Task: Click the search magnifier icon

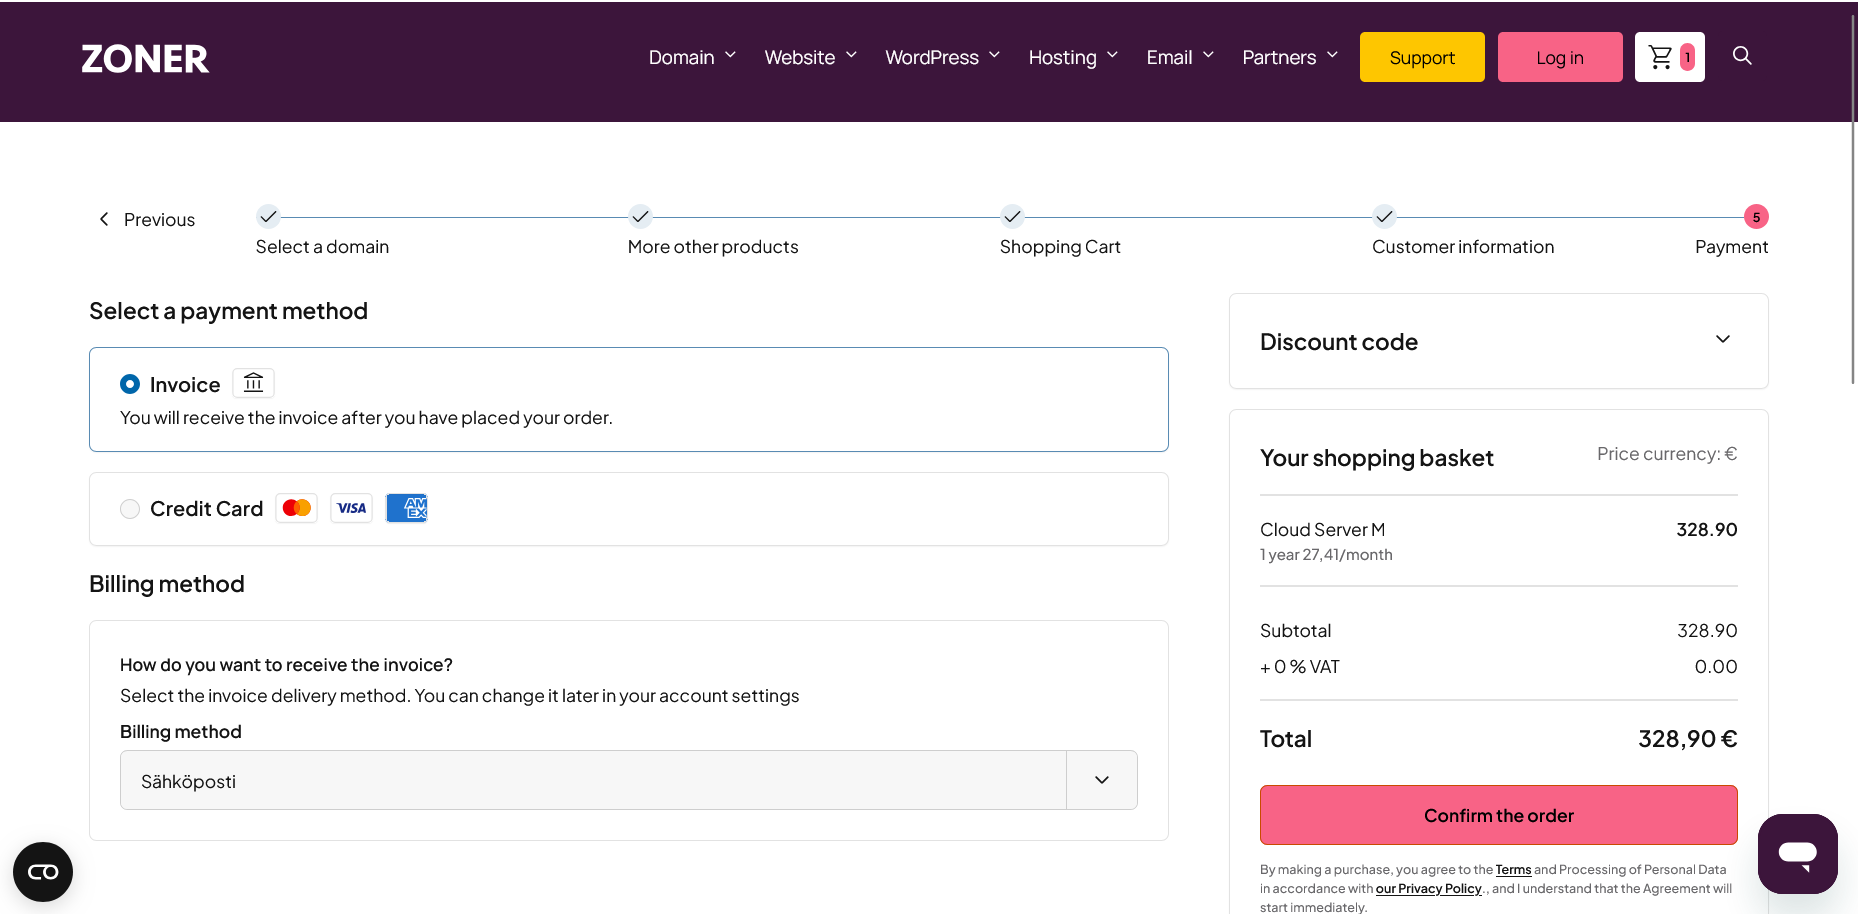Action: click(1742, 56)
